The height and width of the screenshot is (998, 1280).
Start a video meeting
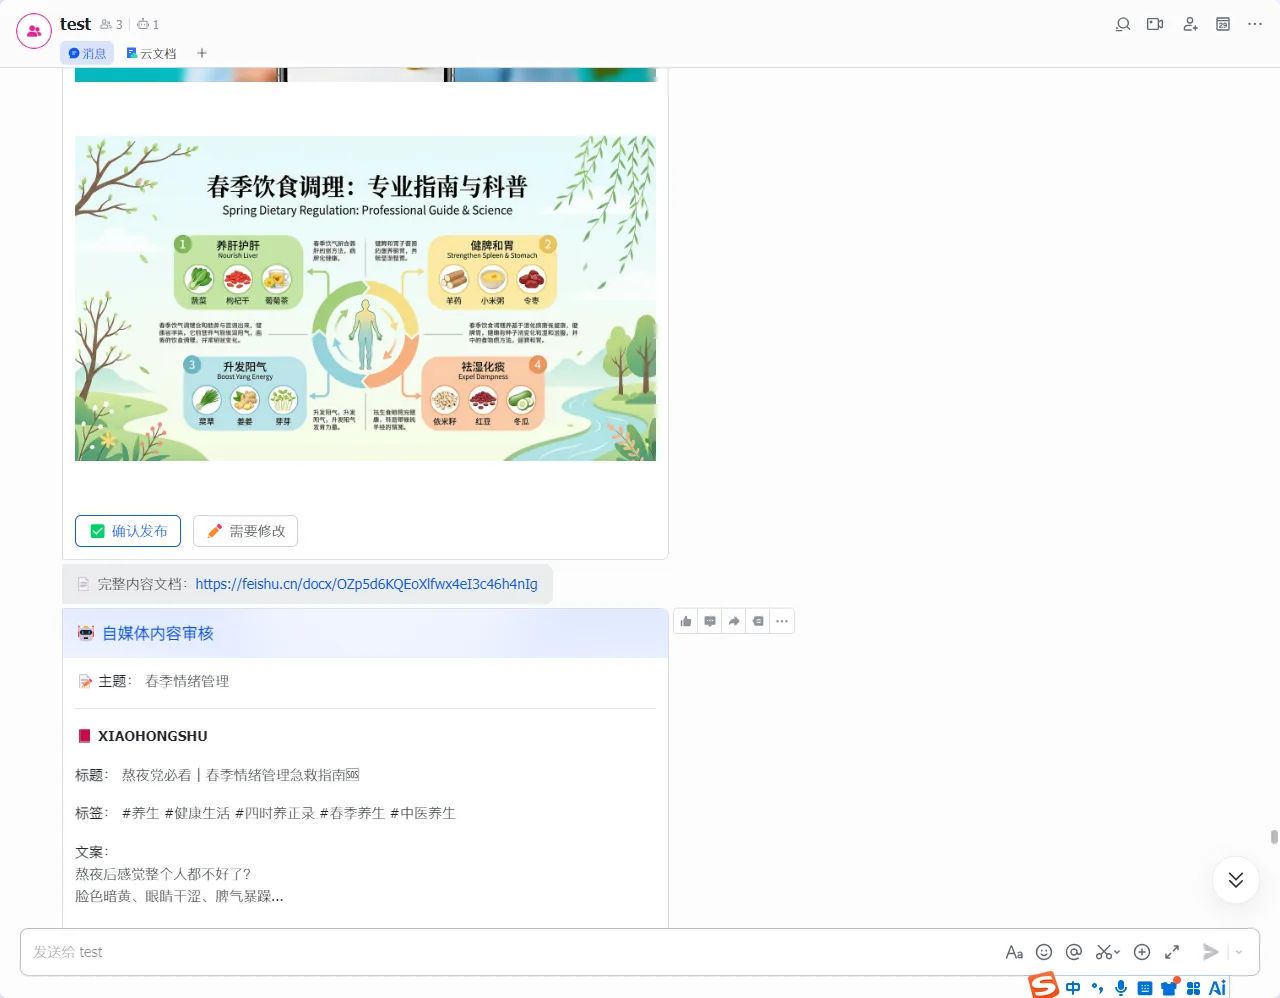(x=1155, y=24)
